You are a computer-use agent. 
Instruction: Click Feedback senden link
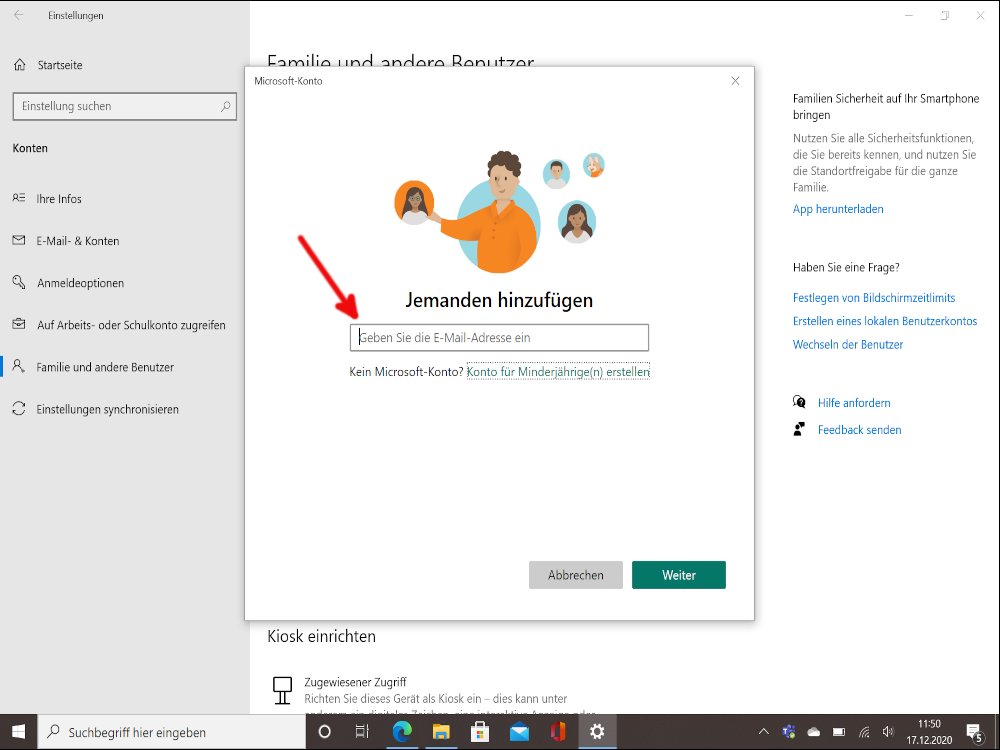click(x=859, y=430)
